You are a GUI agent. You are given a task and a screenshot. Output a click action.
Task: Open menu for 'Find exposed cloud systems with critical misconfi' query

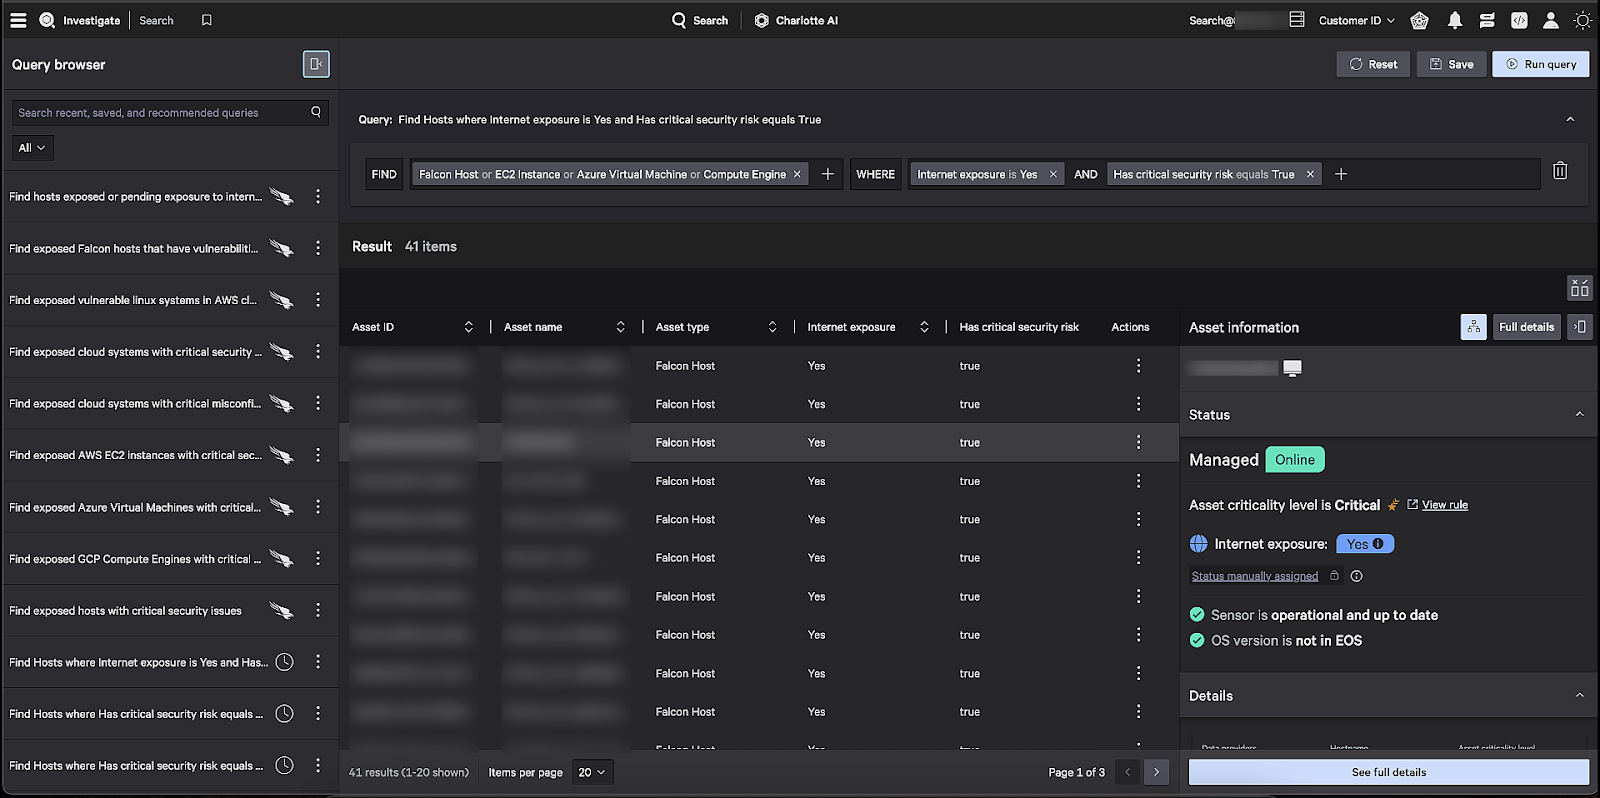click(318, 403)
